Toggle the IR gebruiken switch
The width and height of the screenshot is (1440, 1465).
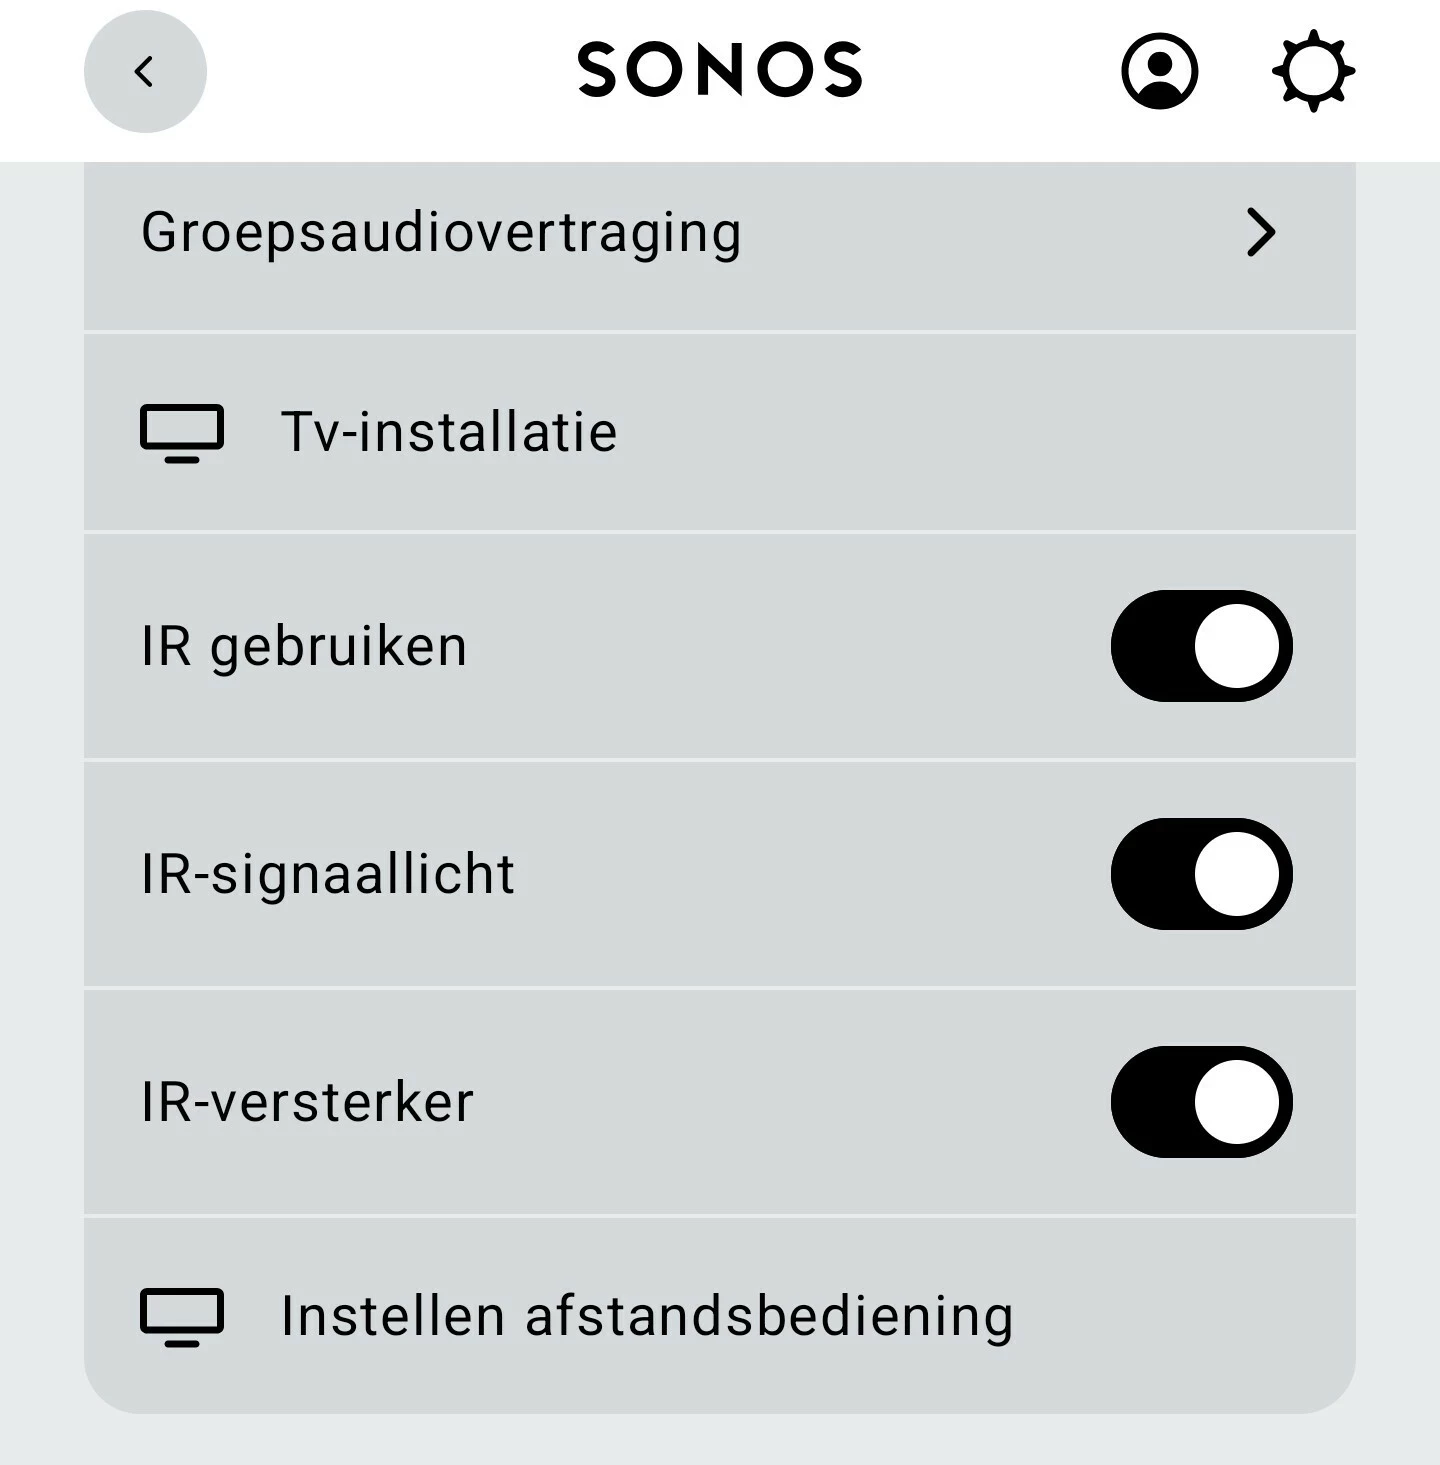(1201, 646)
